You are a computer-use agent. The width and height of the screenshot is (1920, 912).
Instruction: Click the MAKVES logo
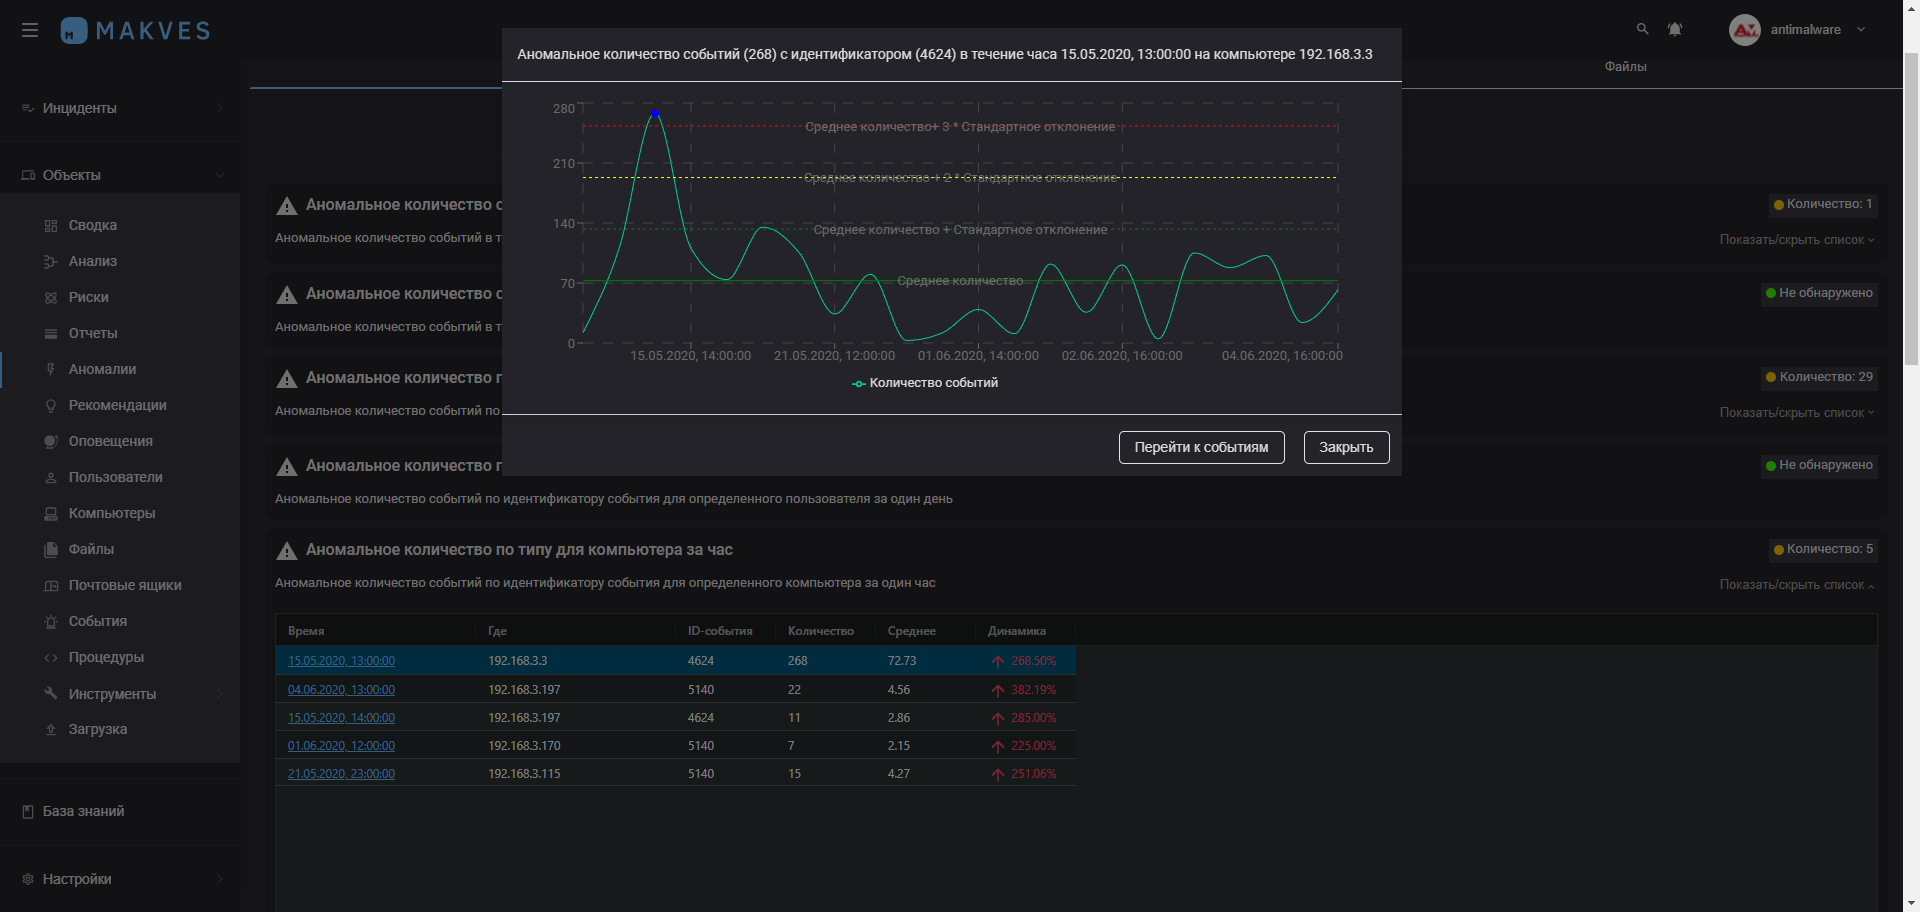click(135, 30)
